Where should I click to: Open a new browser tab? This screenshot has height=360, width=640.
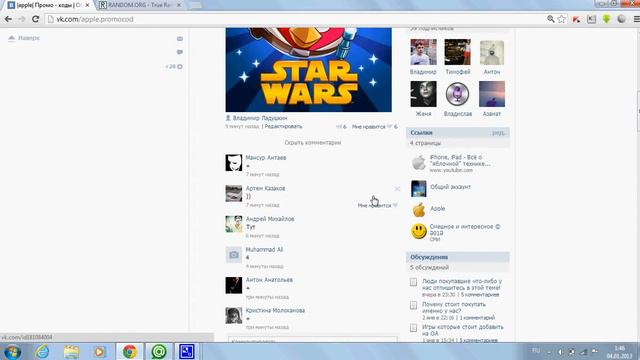(x=196, y=5)
